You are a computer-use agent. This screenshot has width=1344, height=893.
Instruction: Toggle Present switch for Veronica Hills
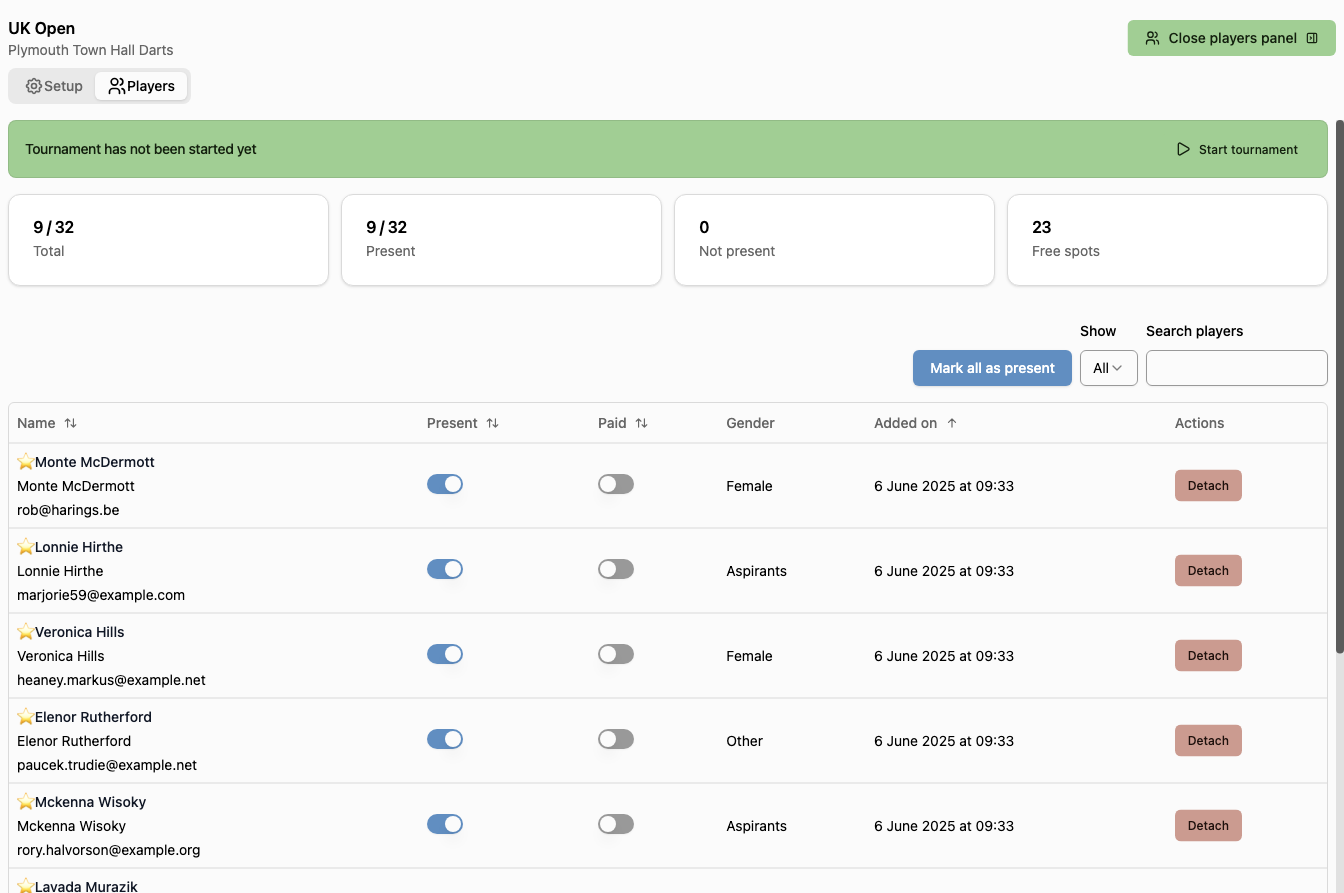[445, 654]
